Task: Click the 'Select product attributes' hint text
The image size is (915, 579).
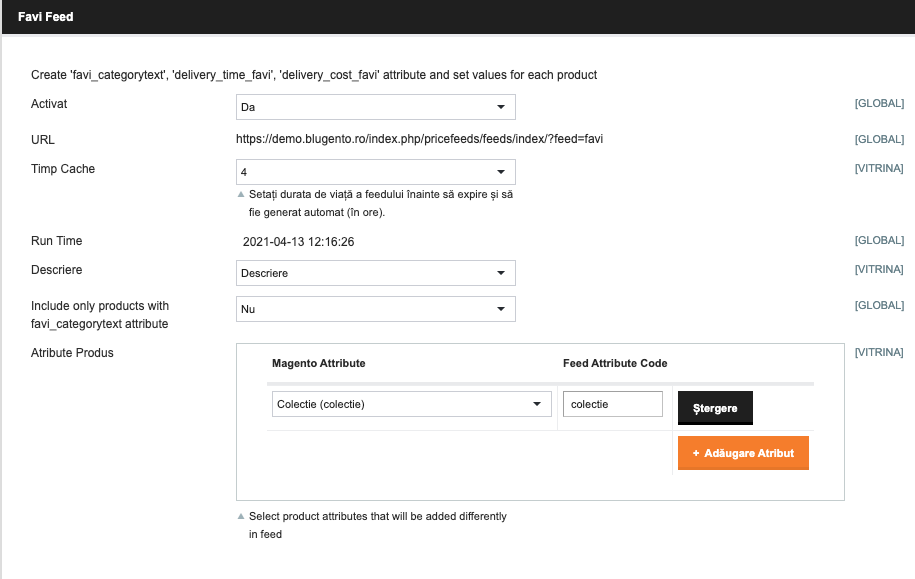Action: click(x=378, y=525)
